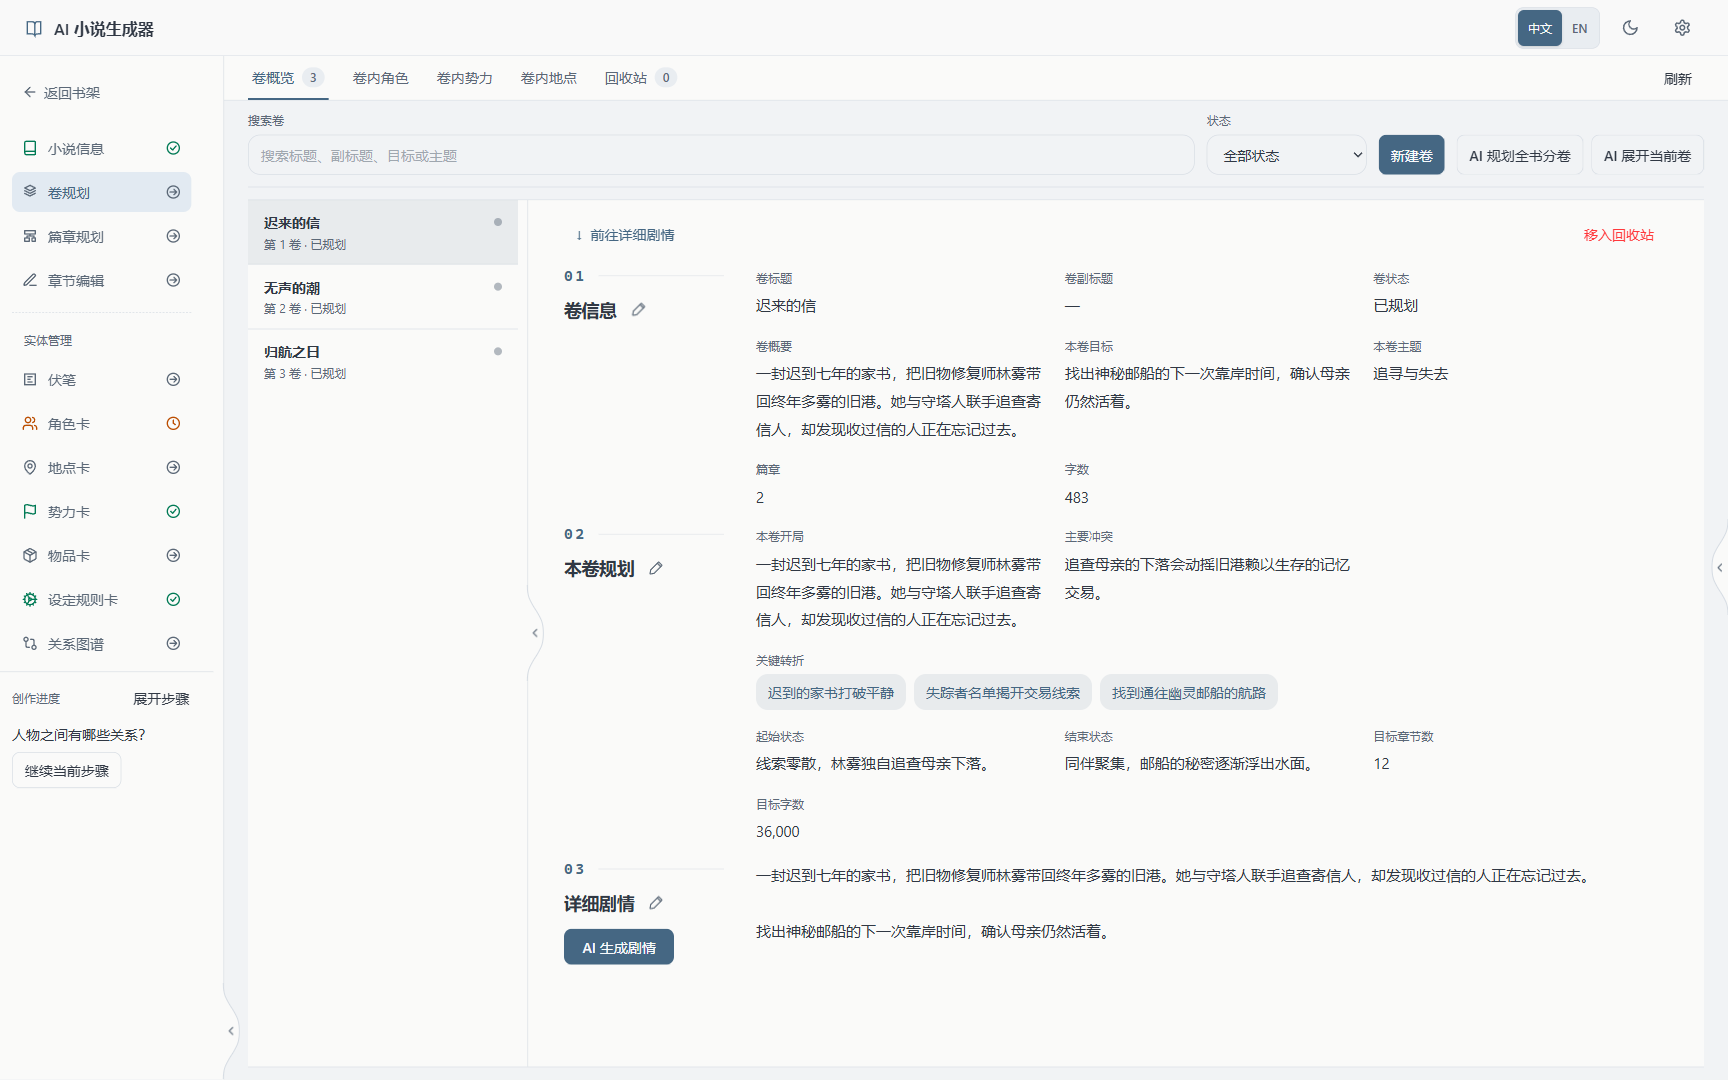This screenshot has height=1080, width=1728.
Task: Edit 本卷规划 with pencil icon
Action: click(x=656, y=568)
